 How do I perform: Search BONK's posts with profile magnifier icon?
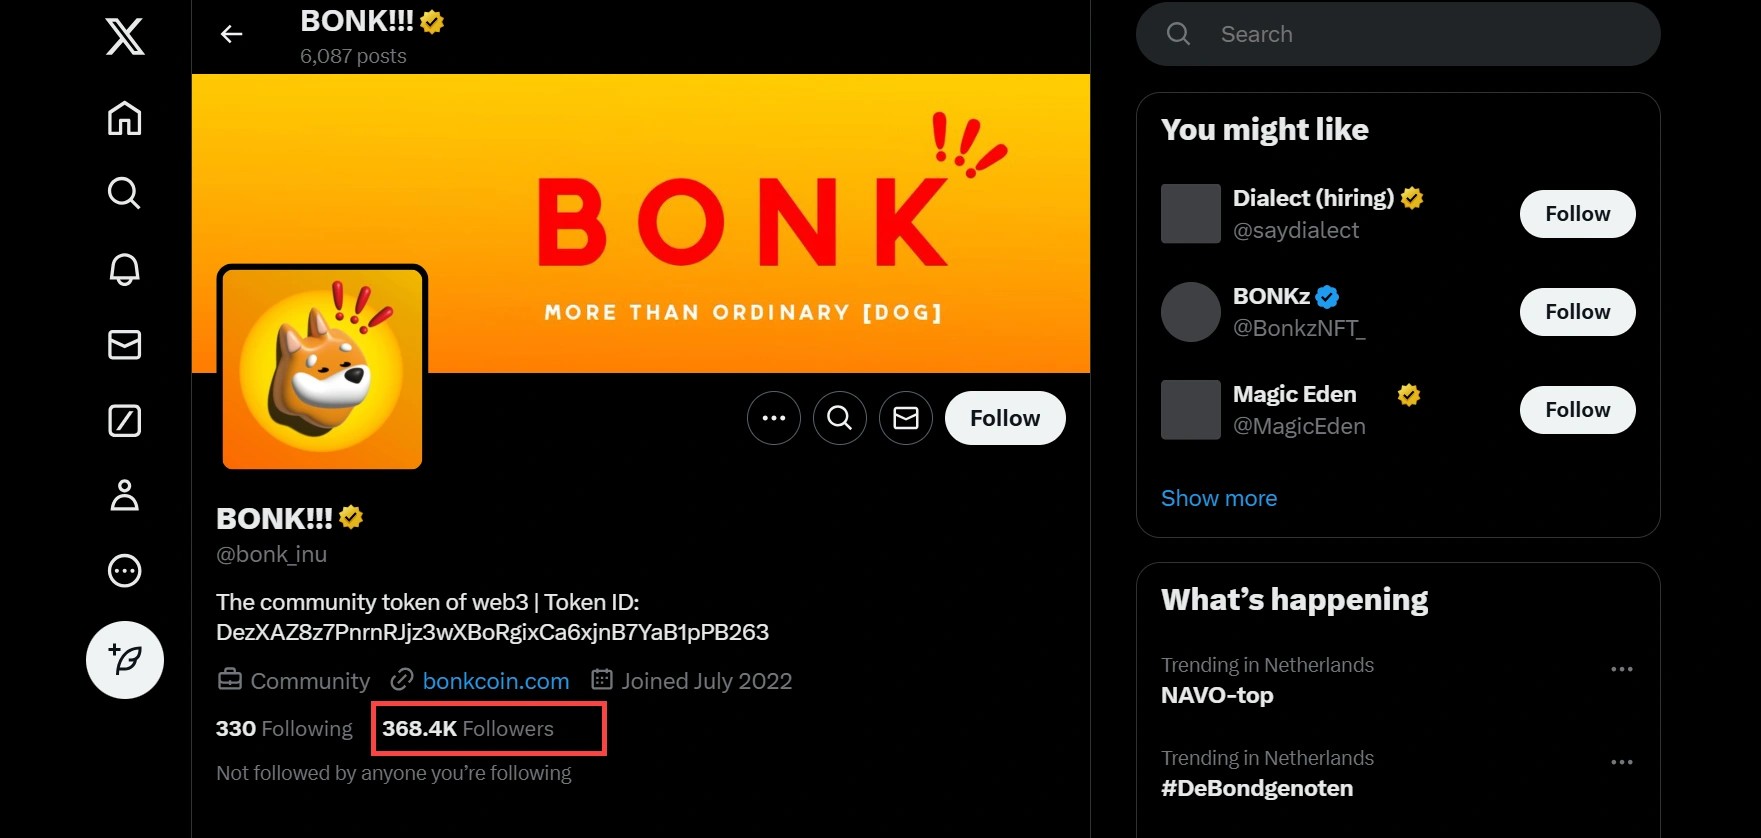839,418
